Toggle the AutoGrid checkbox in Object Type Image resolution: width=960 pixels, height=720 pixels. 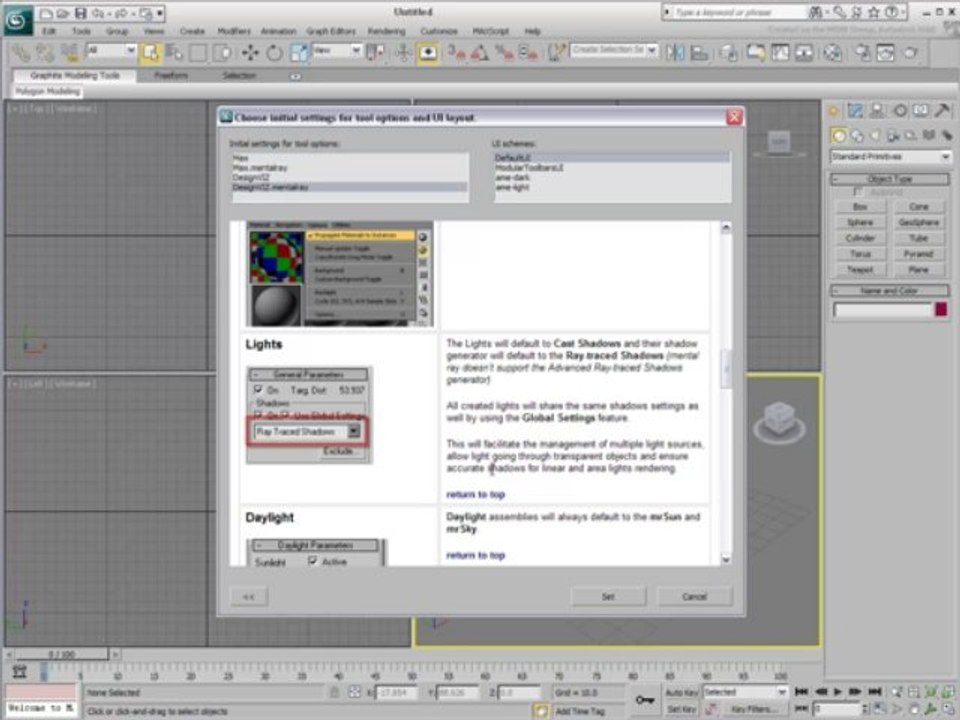(858, 192)
